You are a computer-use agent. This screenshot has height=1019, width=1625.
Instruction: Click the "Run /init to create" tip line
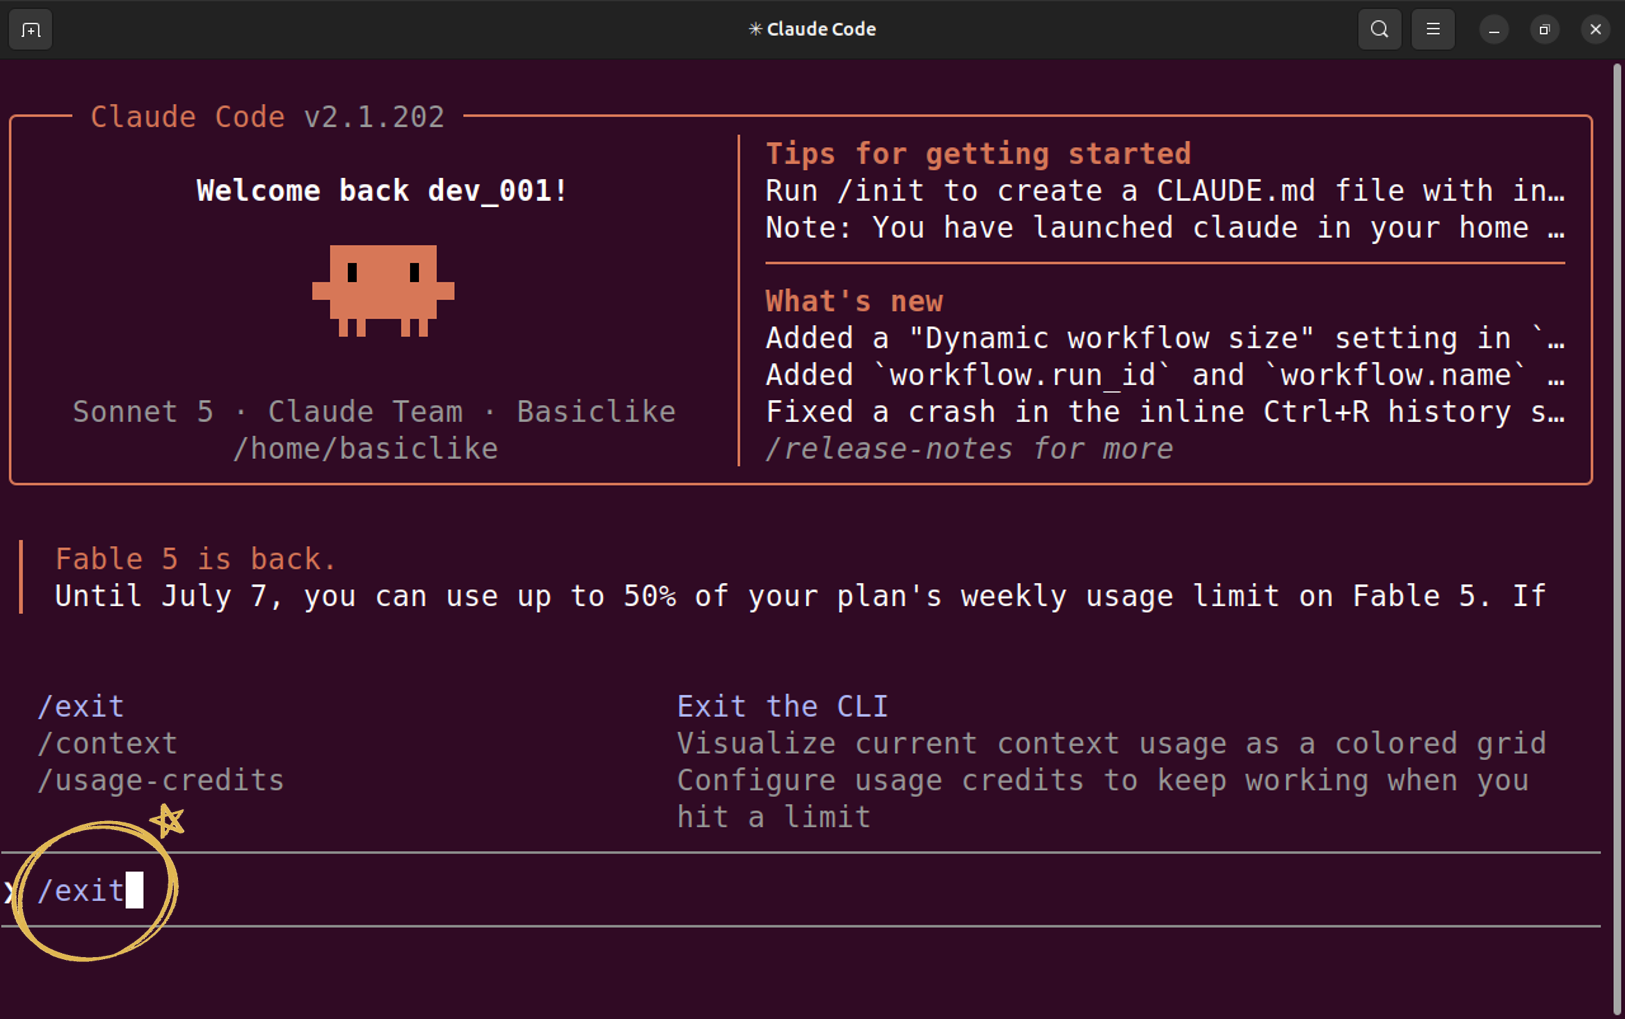coord(1165,190)
